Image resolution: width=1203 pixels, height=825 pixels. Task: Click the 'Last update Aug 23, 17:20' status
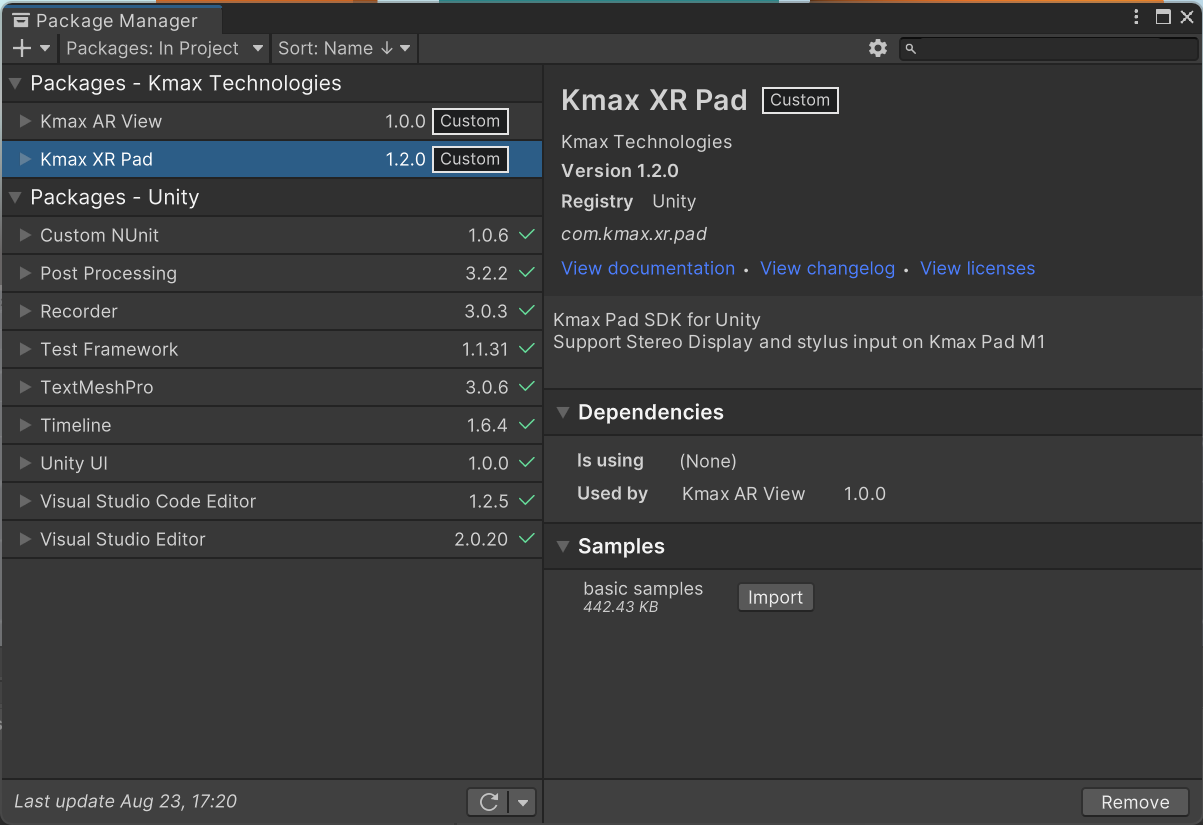click(125, 801)
